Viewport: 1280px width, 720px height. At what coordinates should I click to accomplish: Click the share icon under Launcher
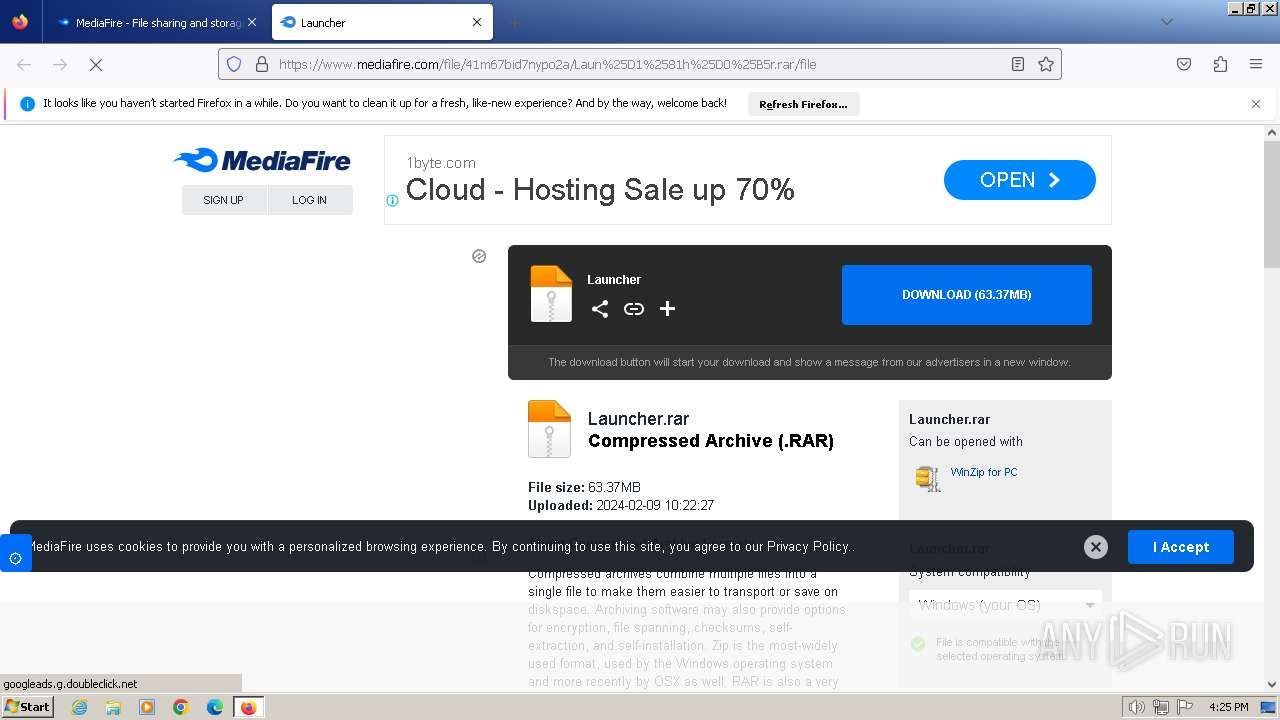[x=600, y=309]
